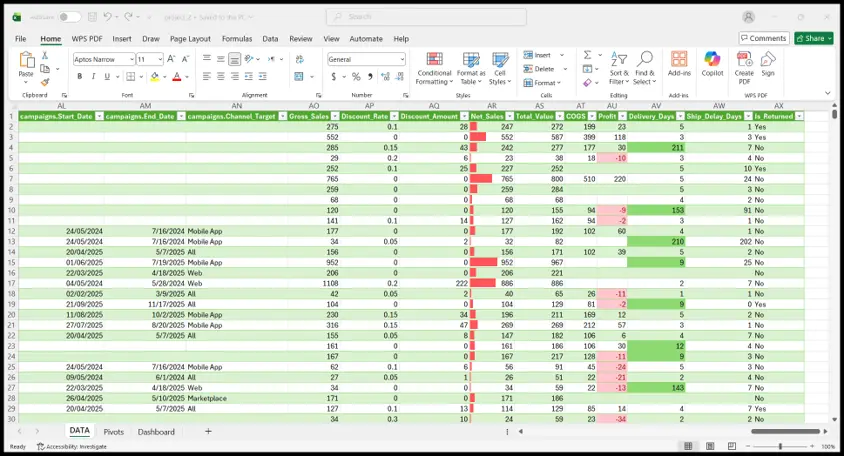
Task: Click the Share button
Action: pos(814,38)
